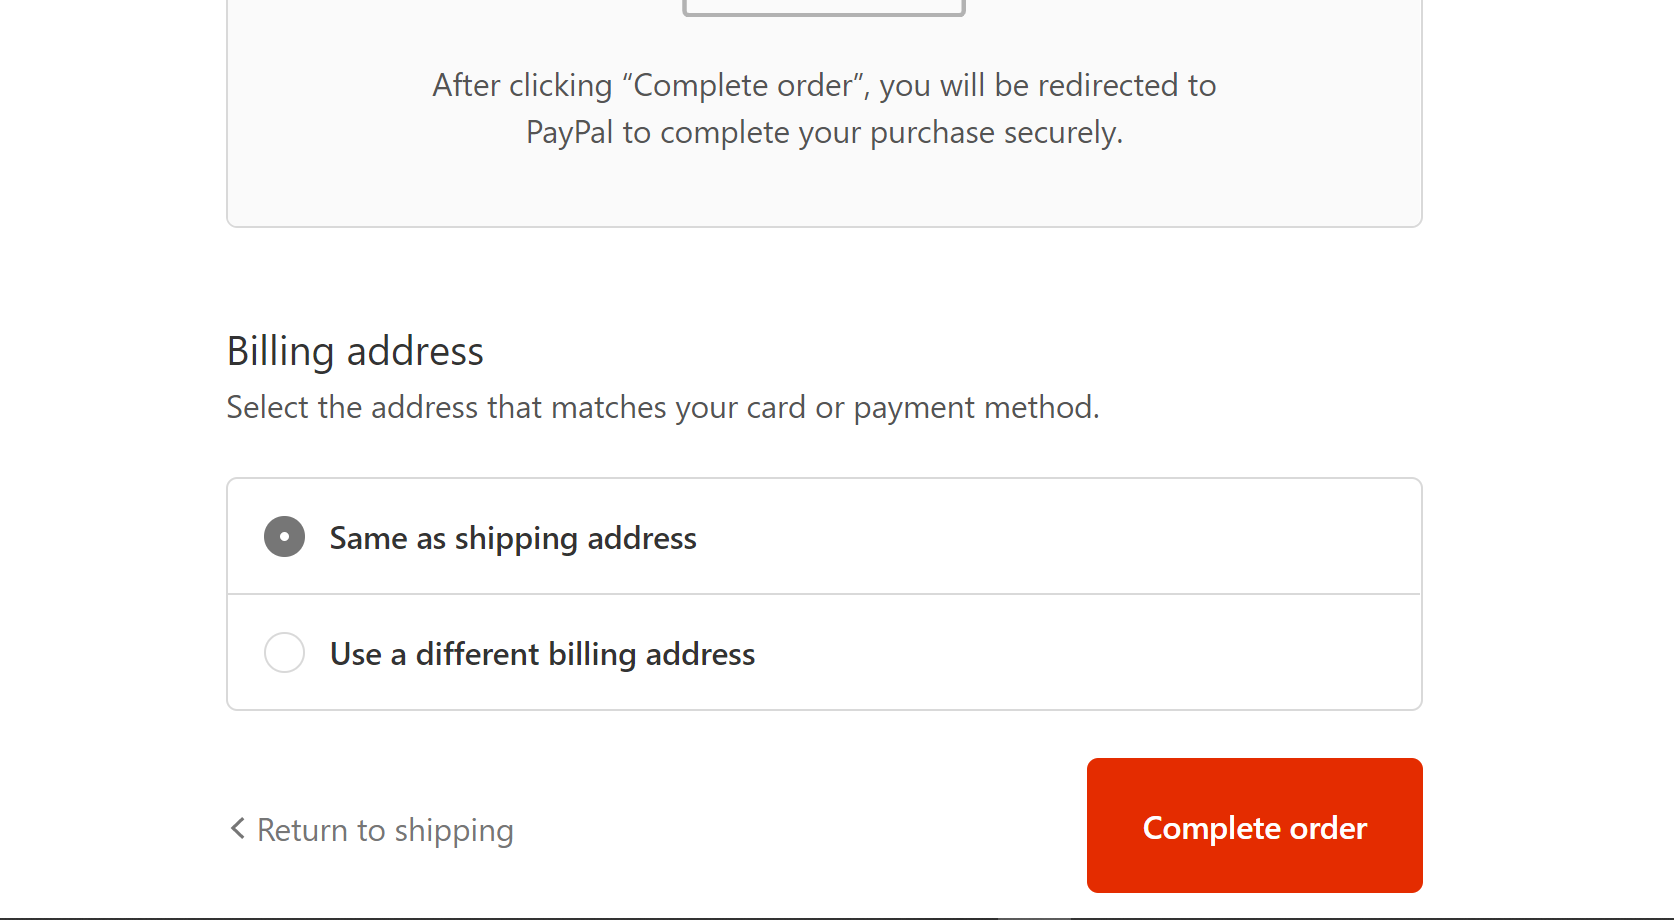The image size is (1674, 920).
Task: Click the cropped redirect illustration at panel top
Action: click(823, 8)
